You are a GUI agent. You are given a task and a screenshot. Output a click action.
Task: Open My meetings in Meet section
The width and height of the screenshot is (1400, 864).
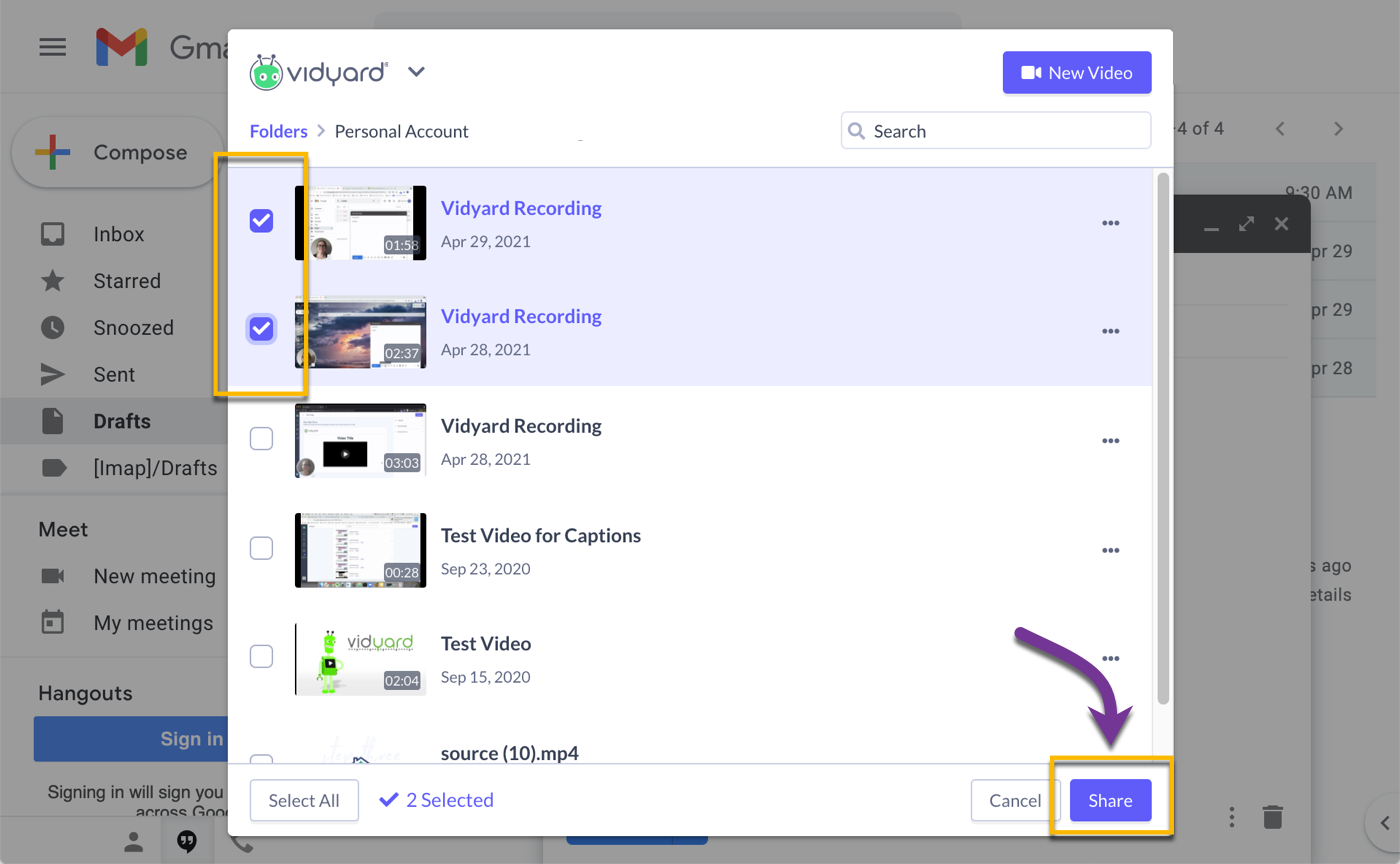point(153,623)
